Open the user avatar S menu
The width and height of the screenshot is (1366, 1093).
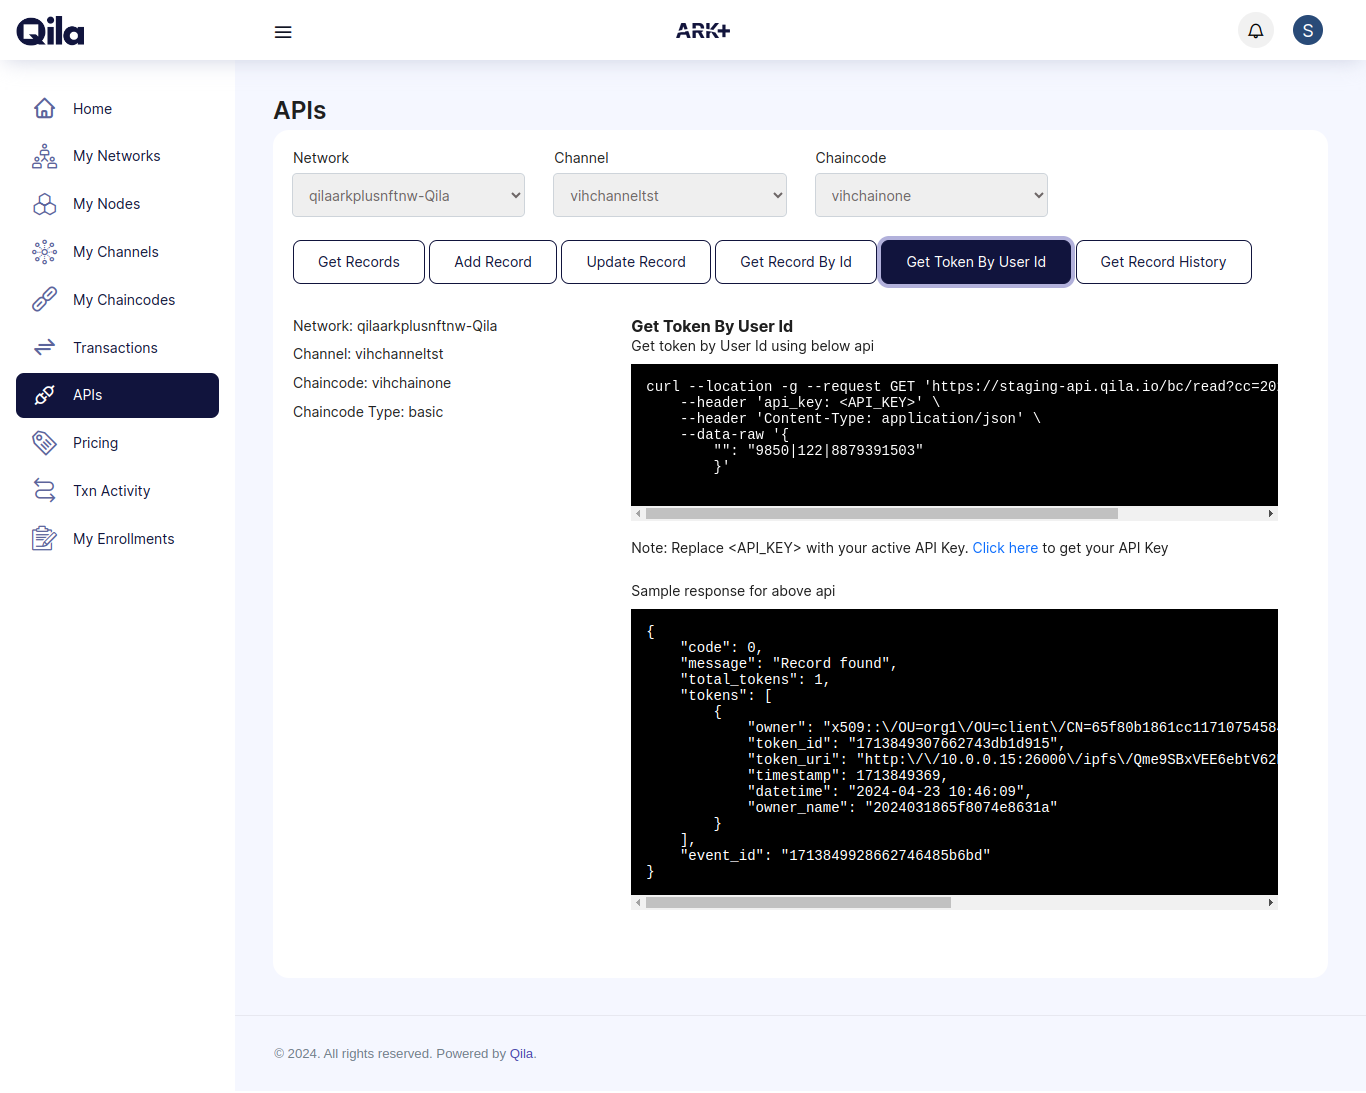pyautogui.click(x=1308, y=30)
